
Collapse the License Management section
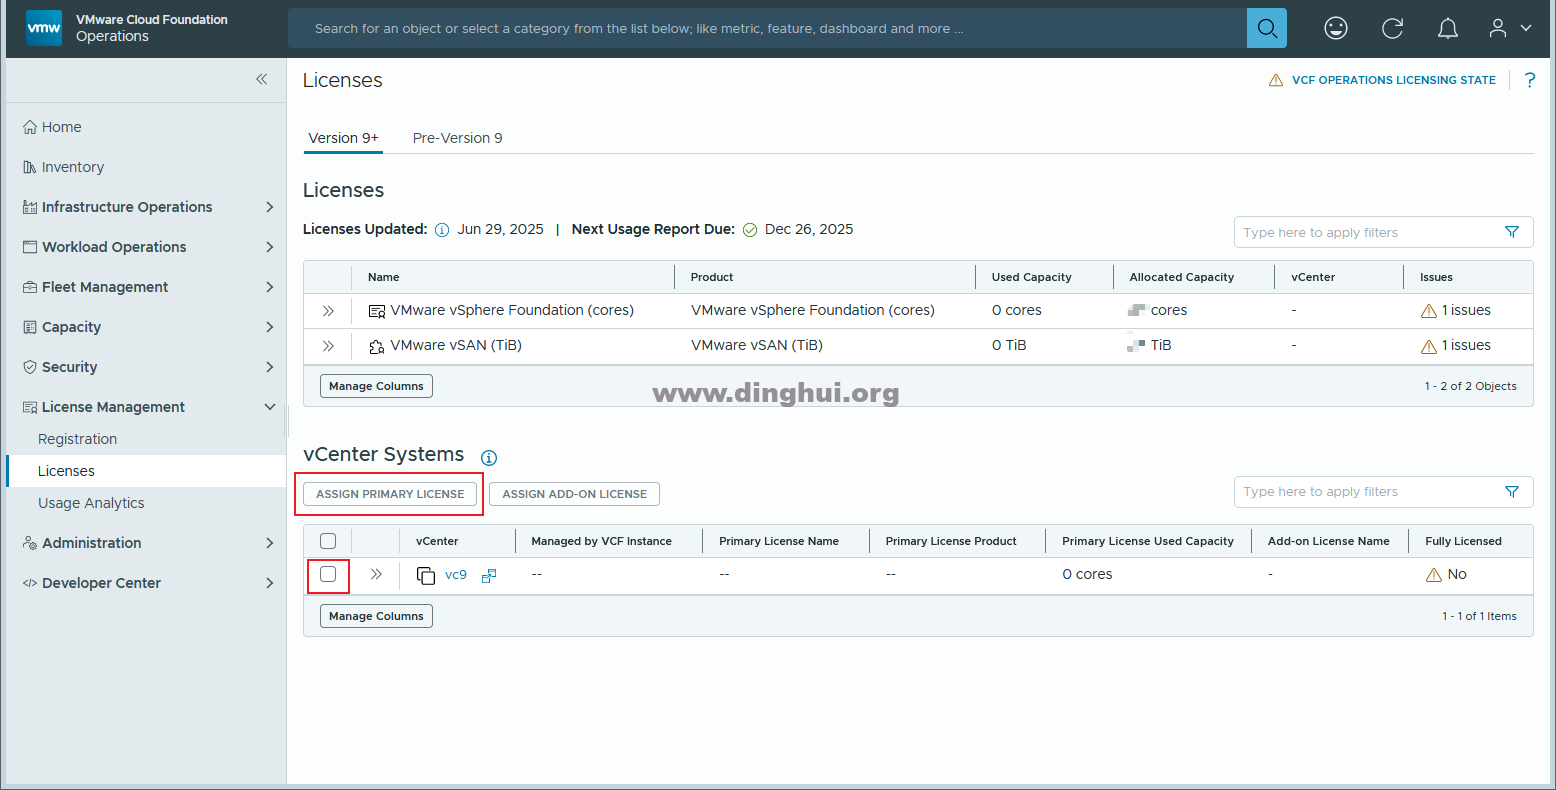[269, 407]
